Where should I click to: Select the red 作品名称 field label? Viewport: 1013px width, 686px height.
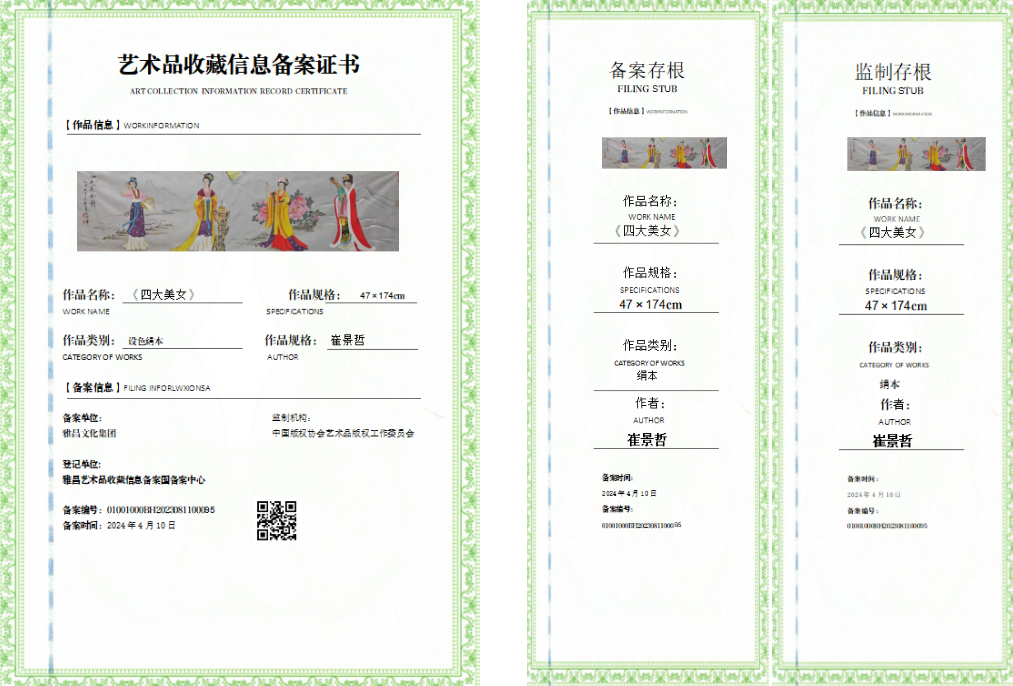click(x=88, y=295)
